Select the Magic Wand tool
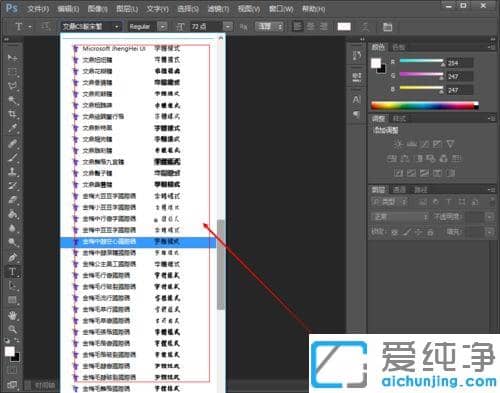 click(13, 100)
